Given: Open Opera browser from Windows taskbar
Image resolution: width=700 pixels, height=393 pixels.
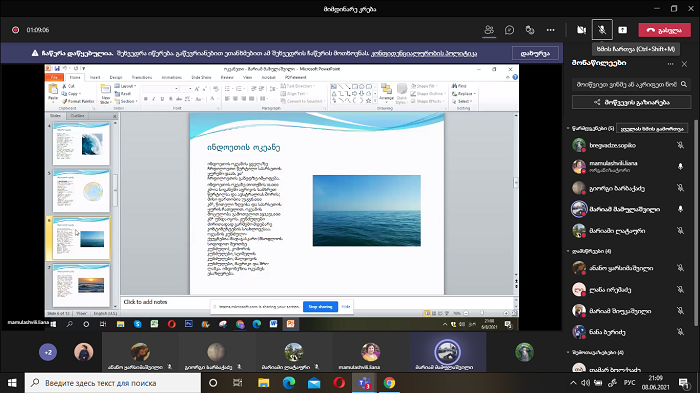Looking at the screenshot, I should pos(339,383).
